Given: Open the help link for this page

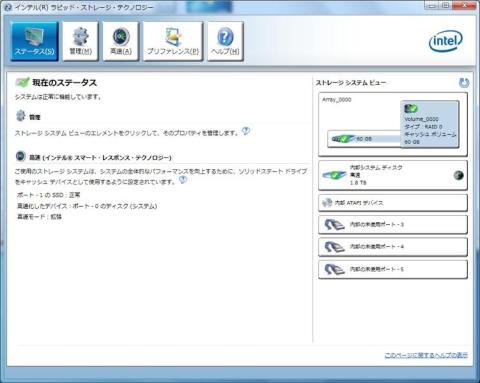Looking at the screenshot, I should (426, 355).
